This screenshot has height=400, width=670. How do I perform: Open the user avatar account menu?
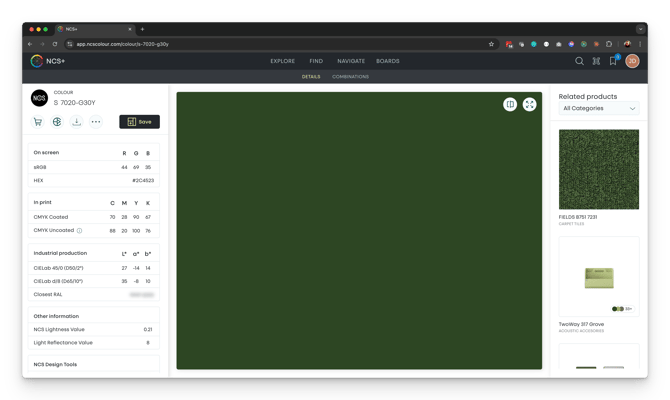click(x=632, y=61)
